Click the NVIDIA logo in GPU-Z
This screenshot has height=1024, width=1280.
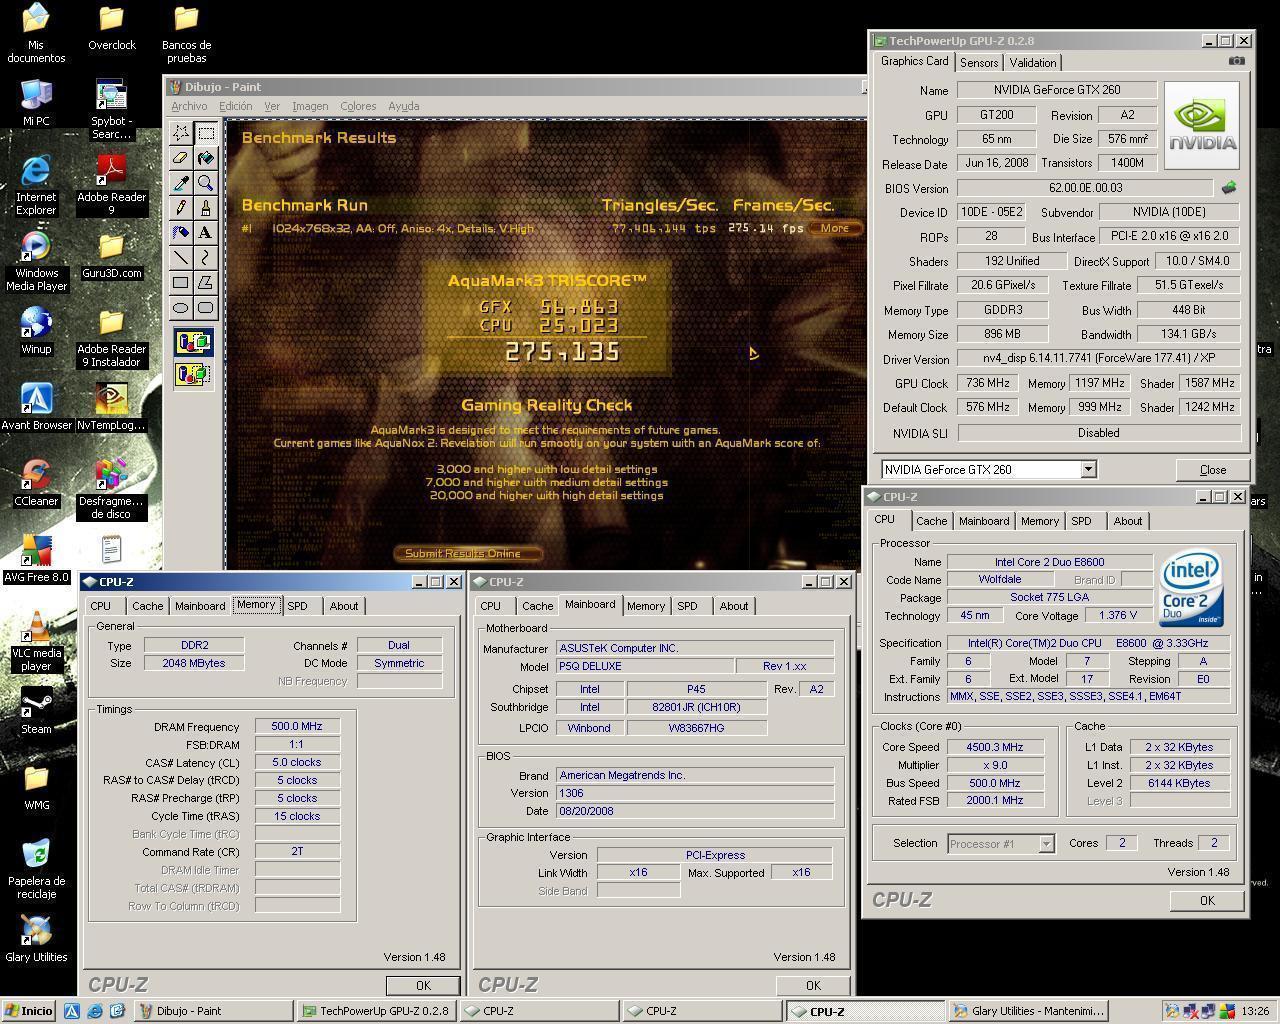pos(1201,125)
